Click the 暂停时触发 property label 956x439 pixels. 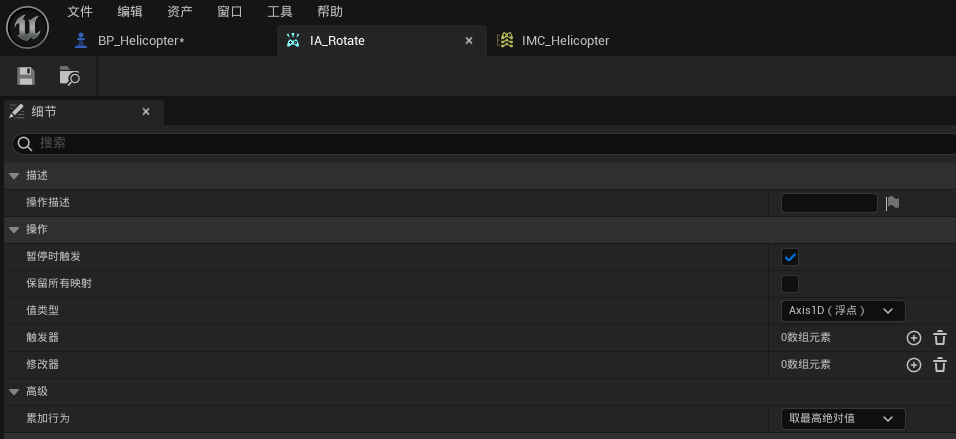click(54, 257)
